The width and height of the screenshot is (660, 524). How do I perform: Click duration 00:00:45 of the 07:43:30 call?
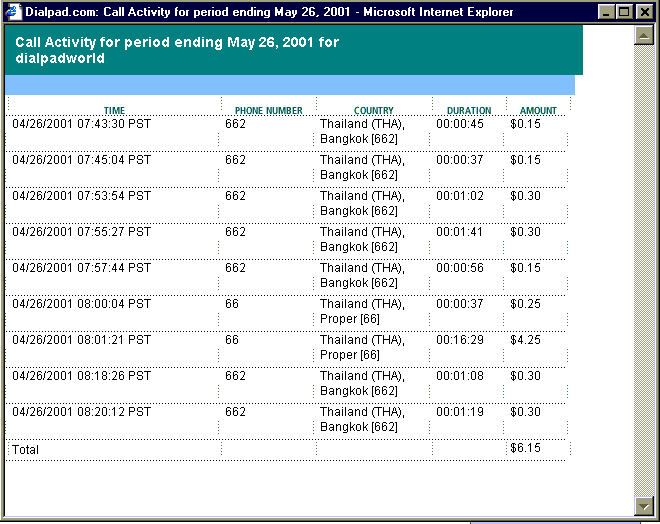tap(460, 124)
